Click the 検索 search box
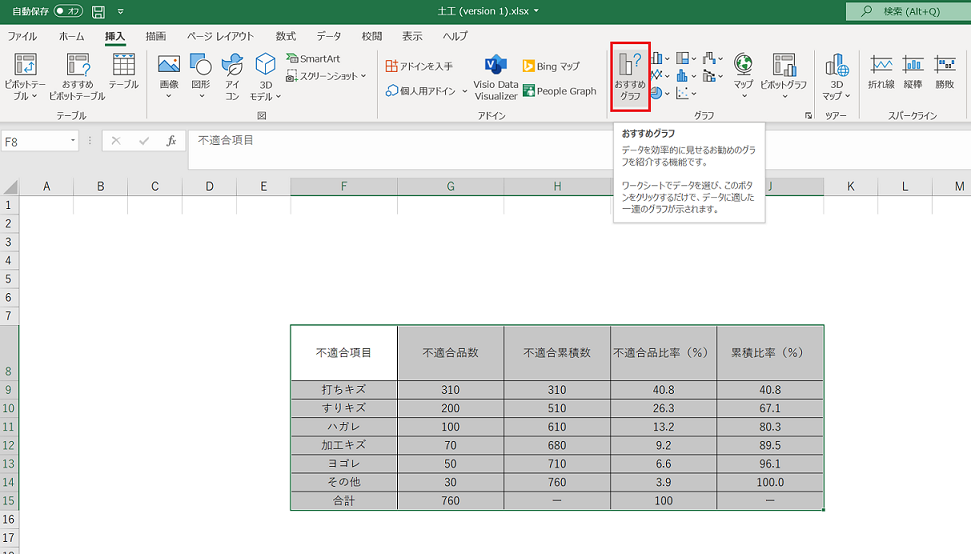This screenshot has height=554, width=971. 907,11
